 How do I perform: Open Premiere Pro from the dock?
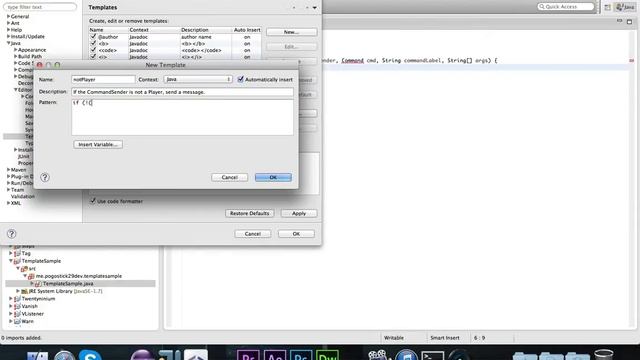tap(248, 356)
